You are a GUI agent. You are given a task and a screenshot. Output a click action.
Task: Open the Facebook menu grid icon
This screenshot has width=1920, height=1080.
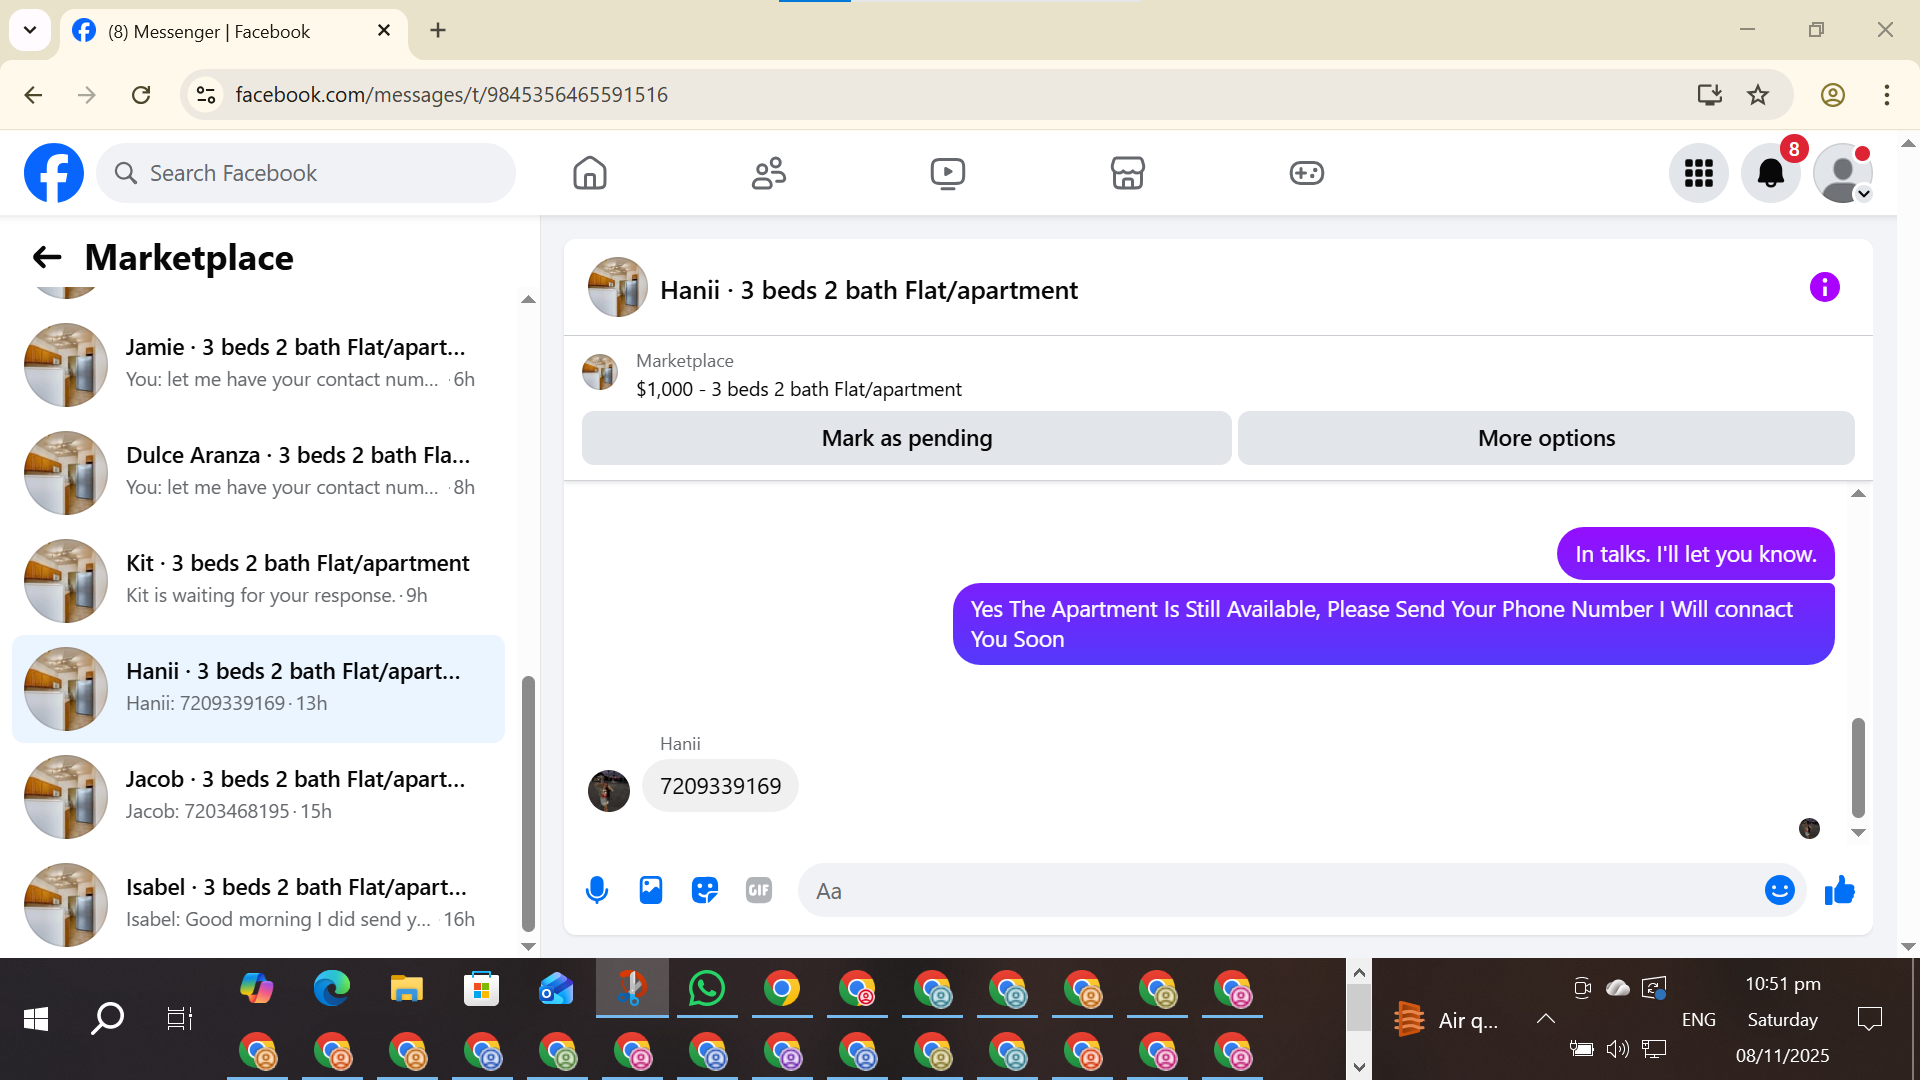pyautogui.click(x=1698, y=173)
